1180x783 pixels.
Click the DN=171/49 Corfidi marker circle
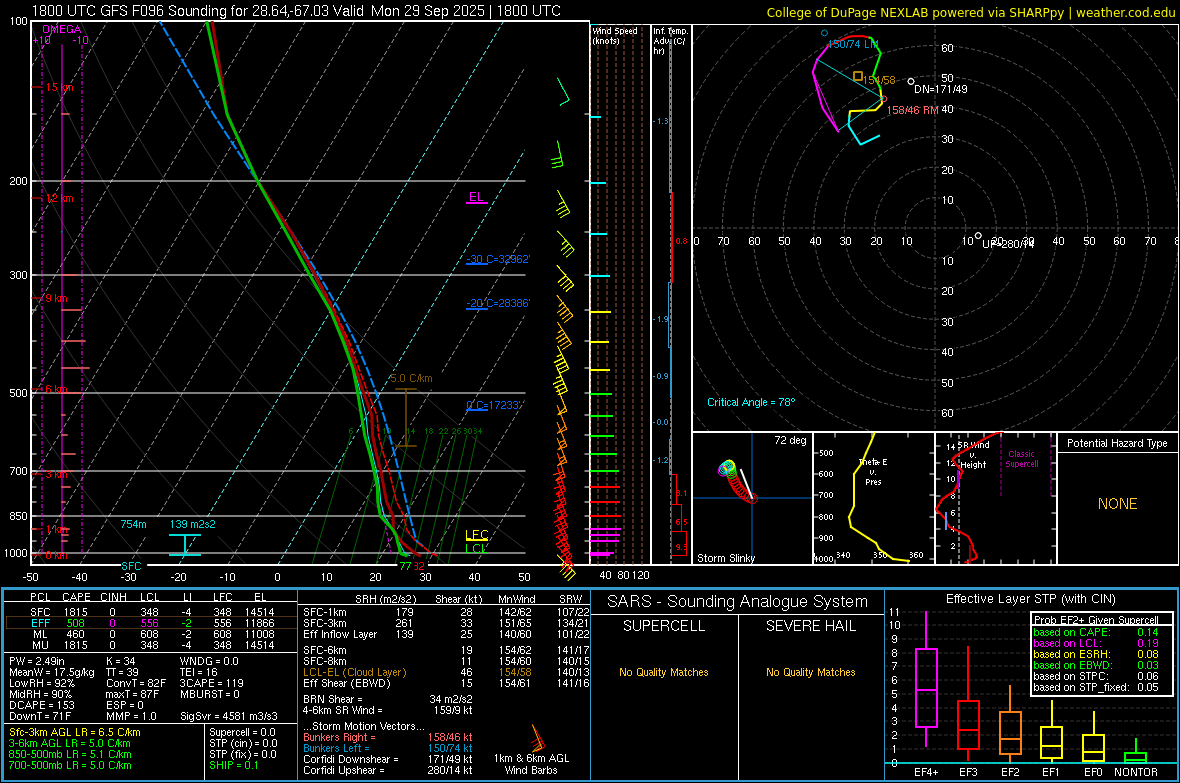[911, 81]
